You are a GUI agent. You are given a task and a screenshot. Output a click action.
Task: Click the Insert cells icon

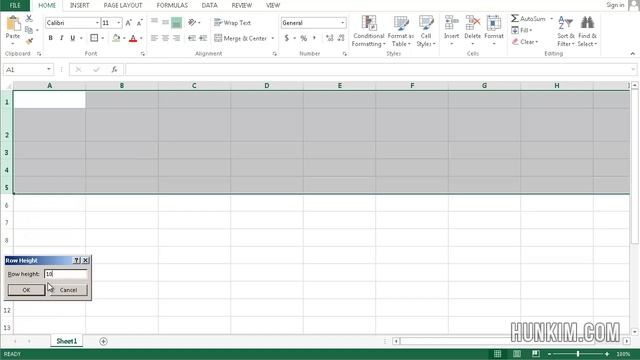[451, 23]
